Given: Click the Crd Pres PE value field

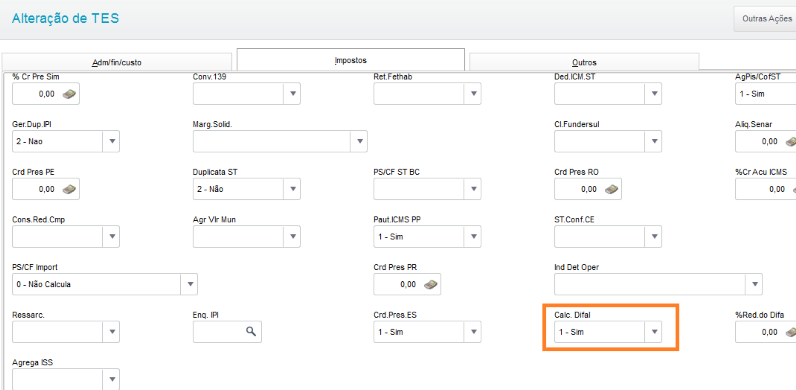Looking at the screenshot, I should click(x=46, y=189).
